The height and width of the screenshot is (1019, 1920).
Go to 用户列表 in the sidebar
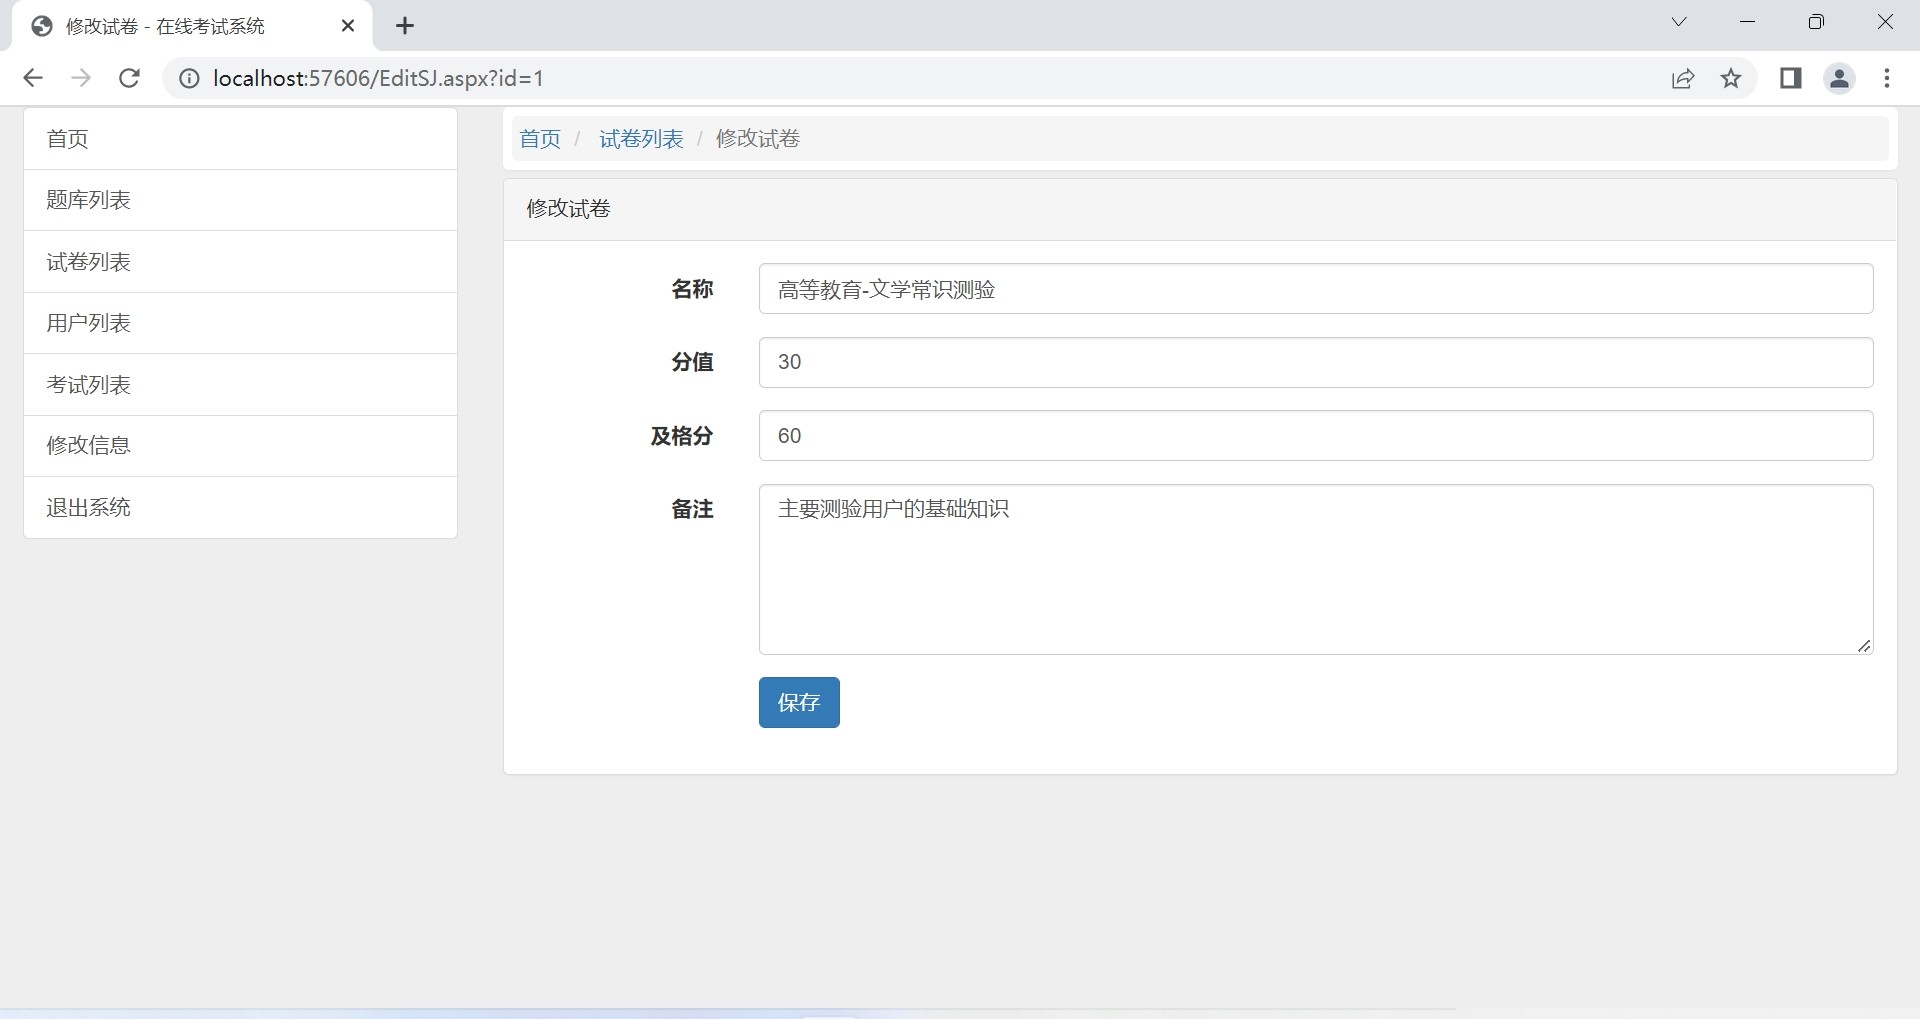coord(89,323)
